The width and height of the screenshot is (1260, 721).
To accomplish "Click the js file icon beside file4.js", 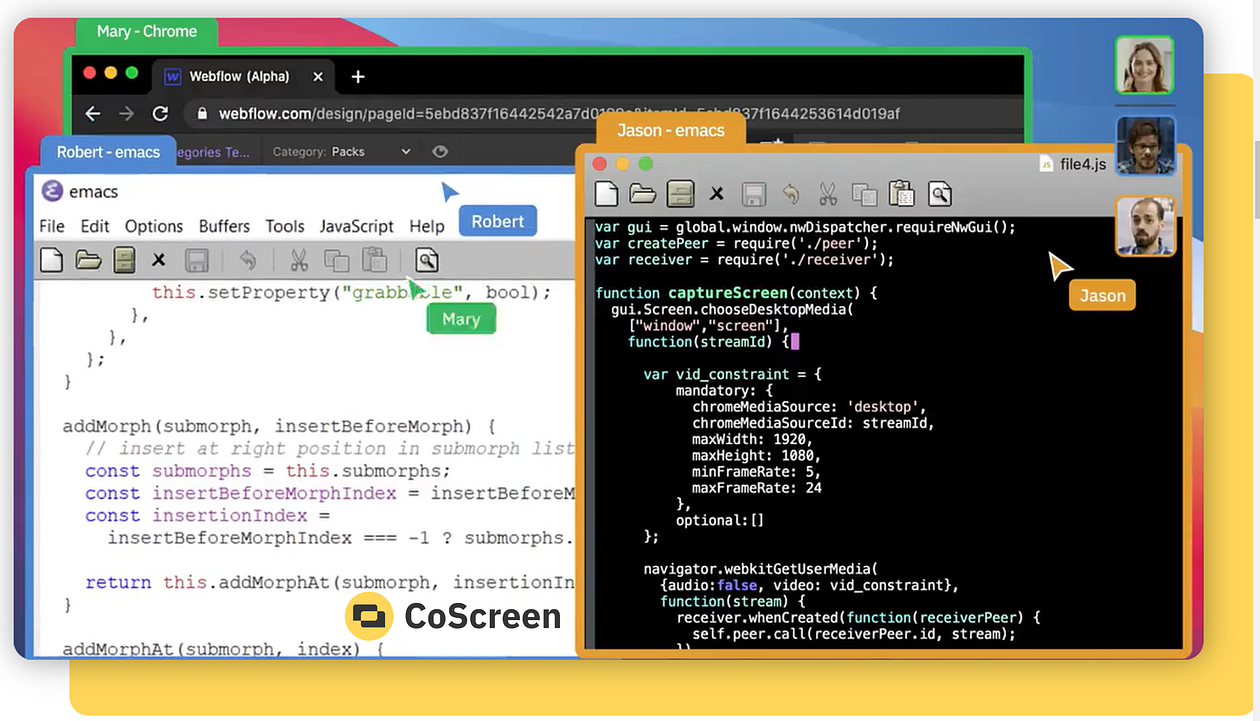I will [x=1046, y=163].
